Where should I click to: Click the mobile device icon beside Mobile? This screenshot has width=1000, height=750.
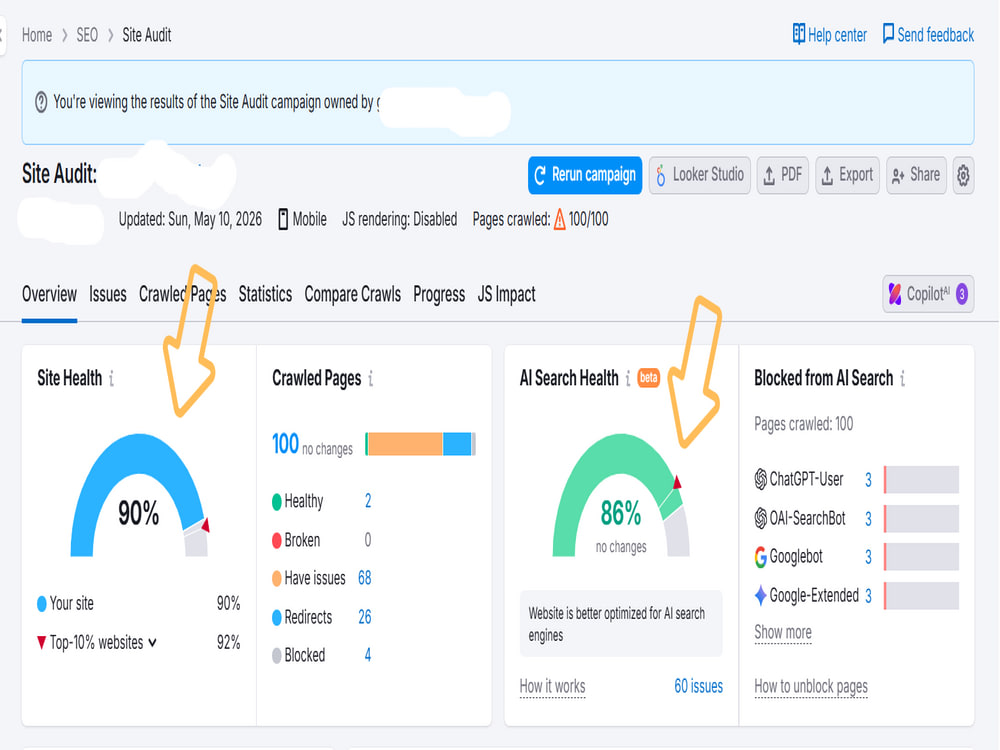coord(283,219)
